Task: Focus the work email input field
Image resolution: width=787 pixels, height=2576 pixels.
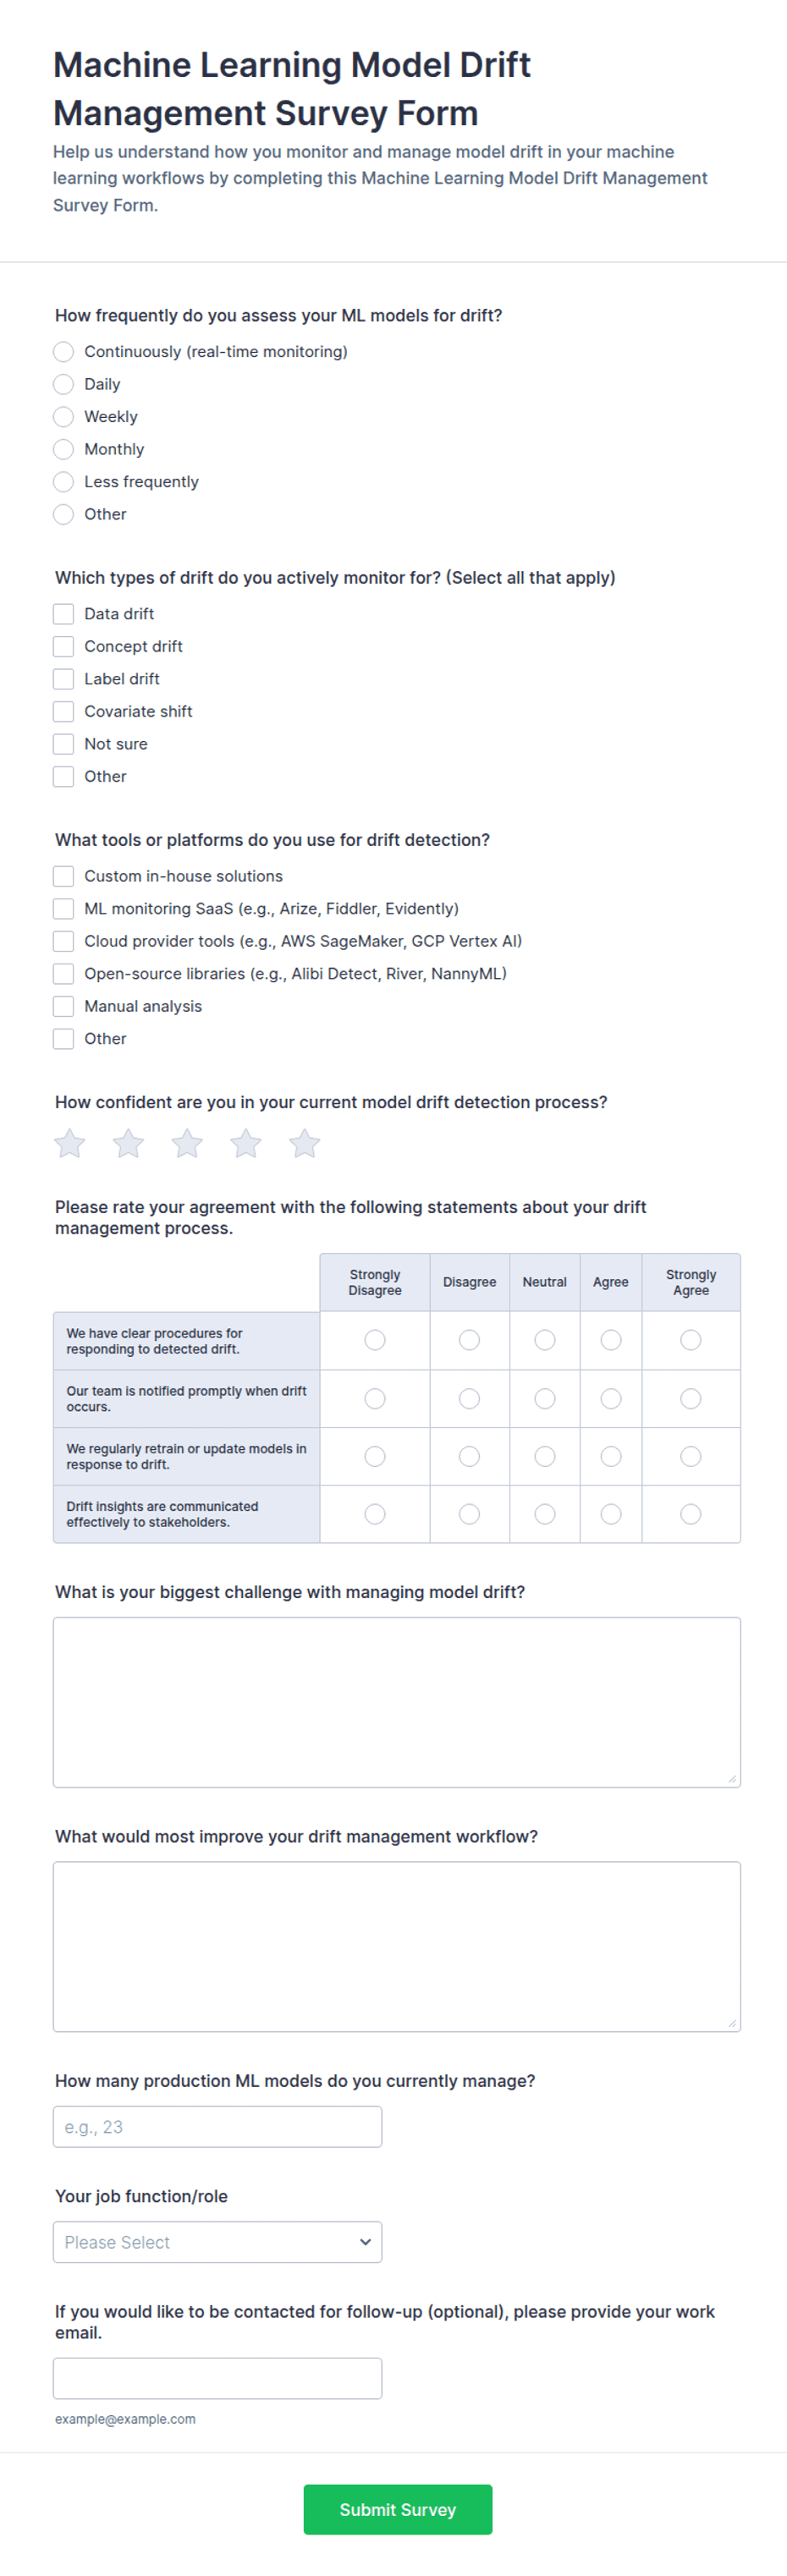Action: pos(217,2378)
